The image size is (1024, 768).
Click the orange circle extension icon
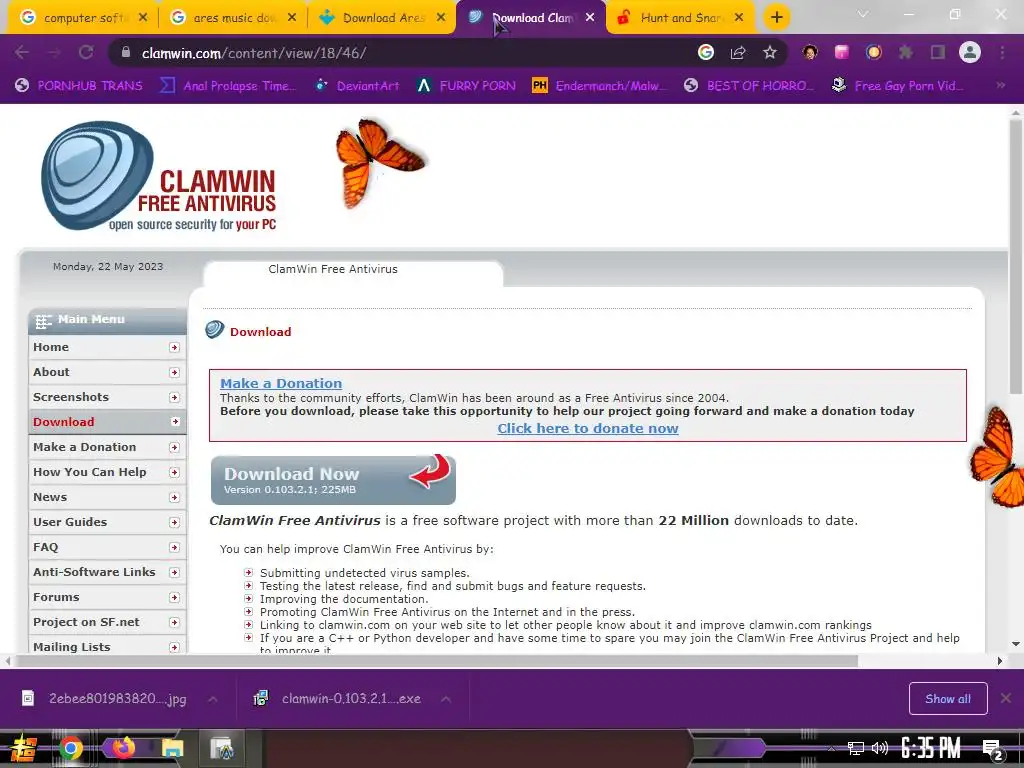874,52
